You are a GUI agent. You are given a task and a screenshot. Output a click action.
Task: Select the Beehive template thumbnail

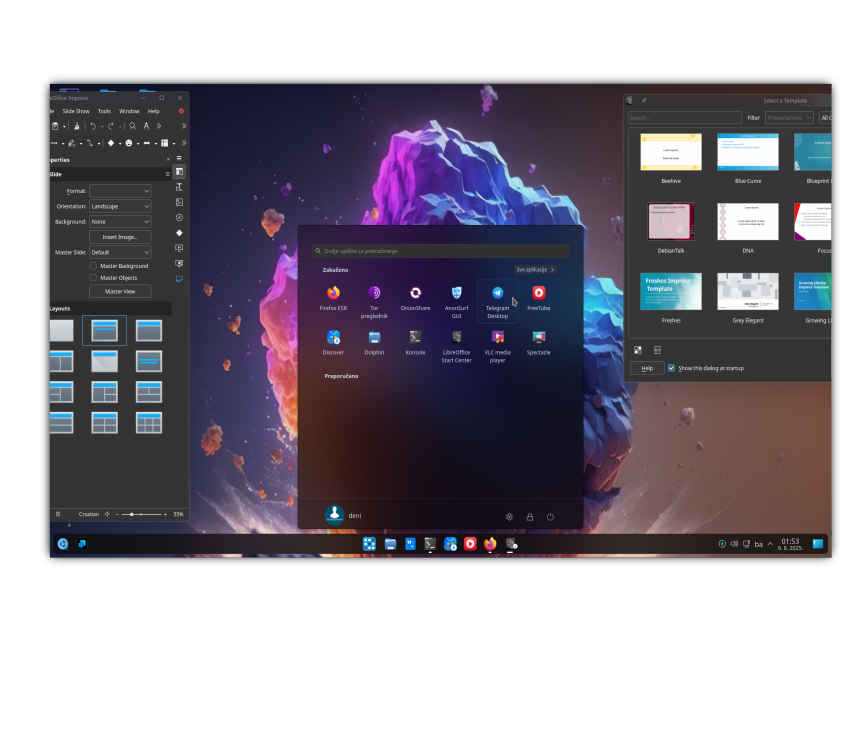click(671, 152)
